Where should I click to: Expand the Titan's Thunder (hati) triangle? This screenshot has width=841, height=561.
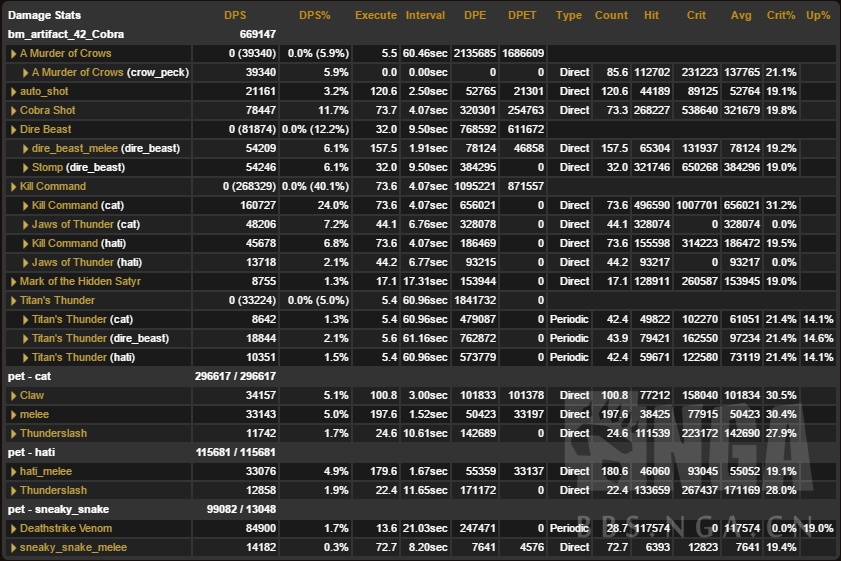[x=25, y=358]
